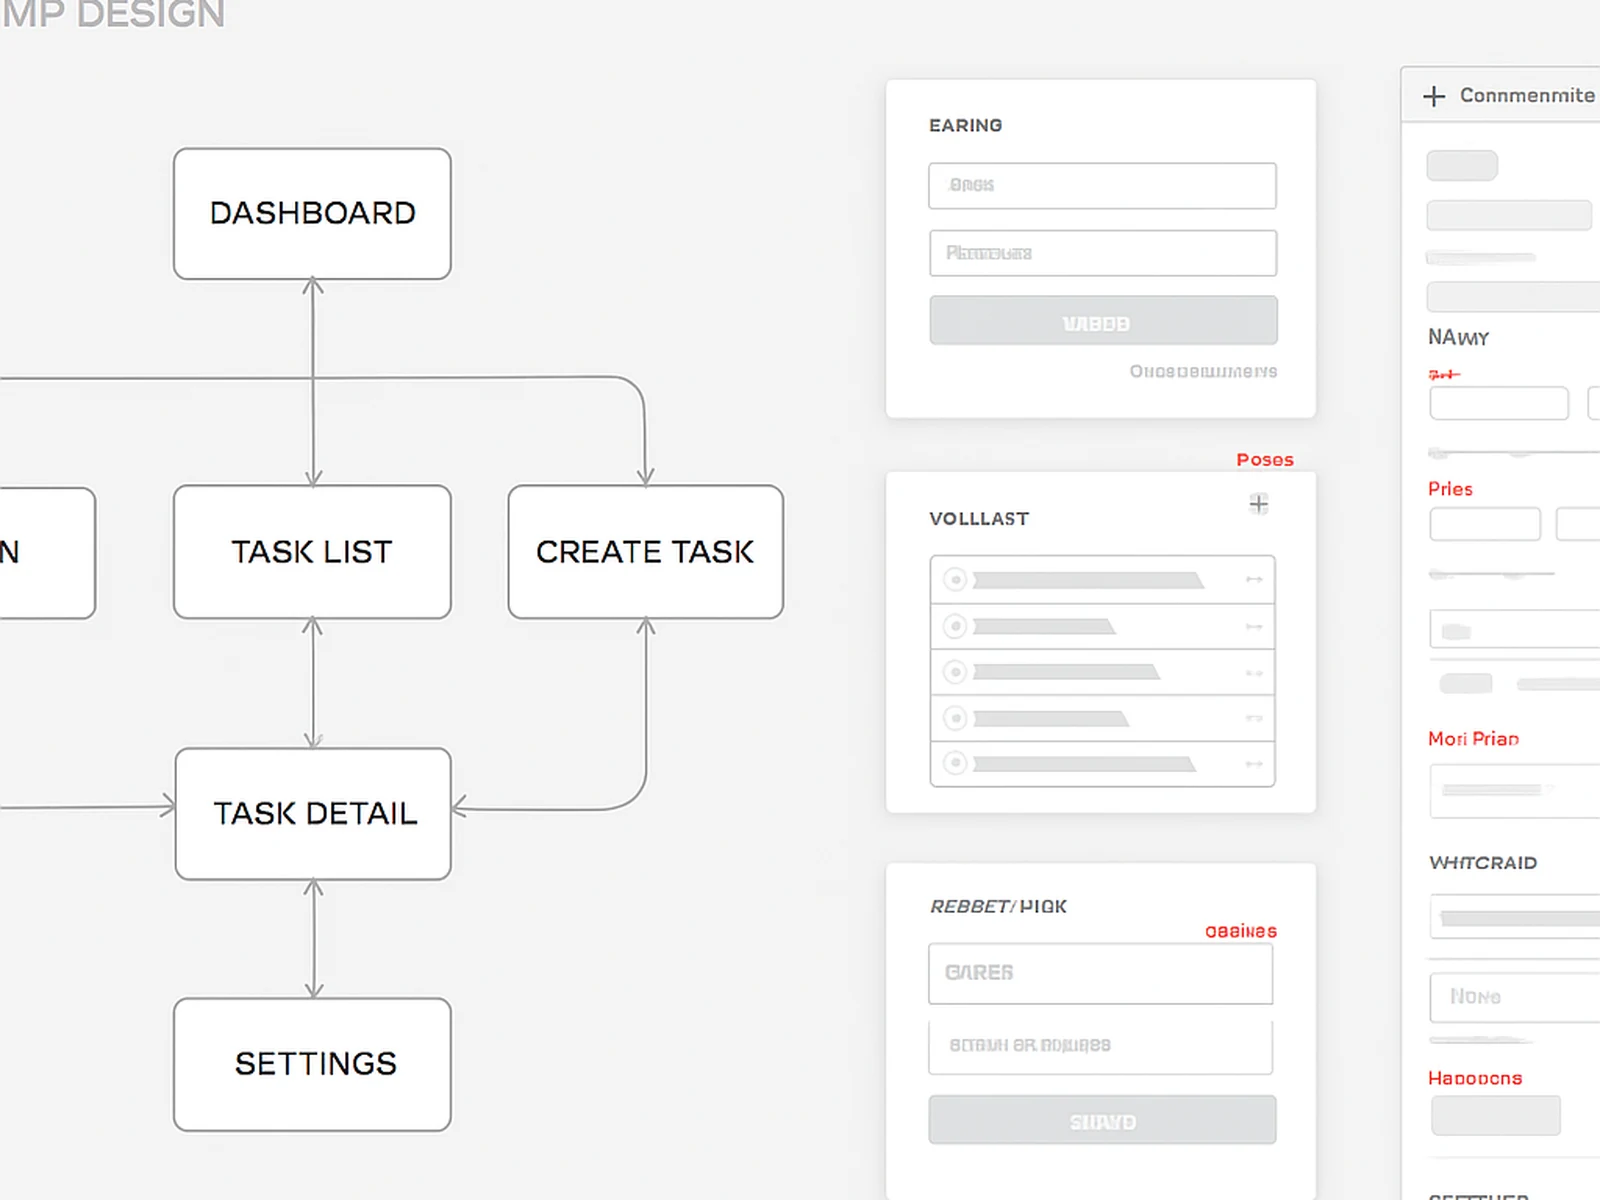
Task: Click the TASK DETAIL flowchart node
Action: pyautogui.click(x=314, y=814)
